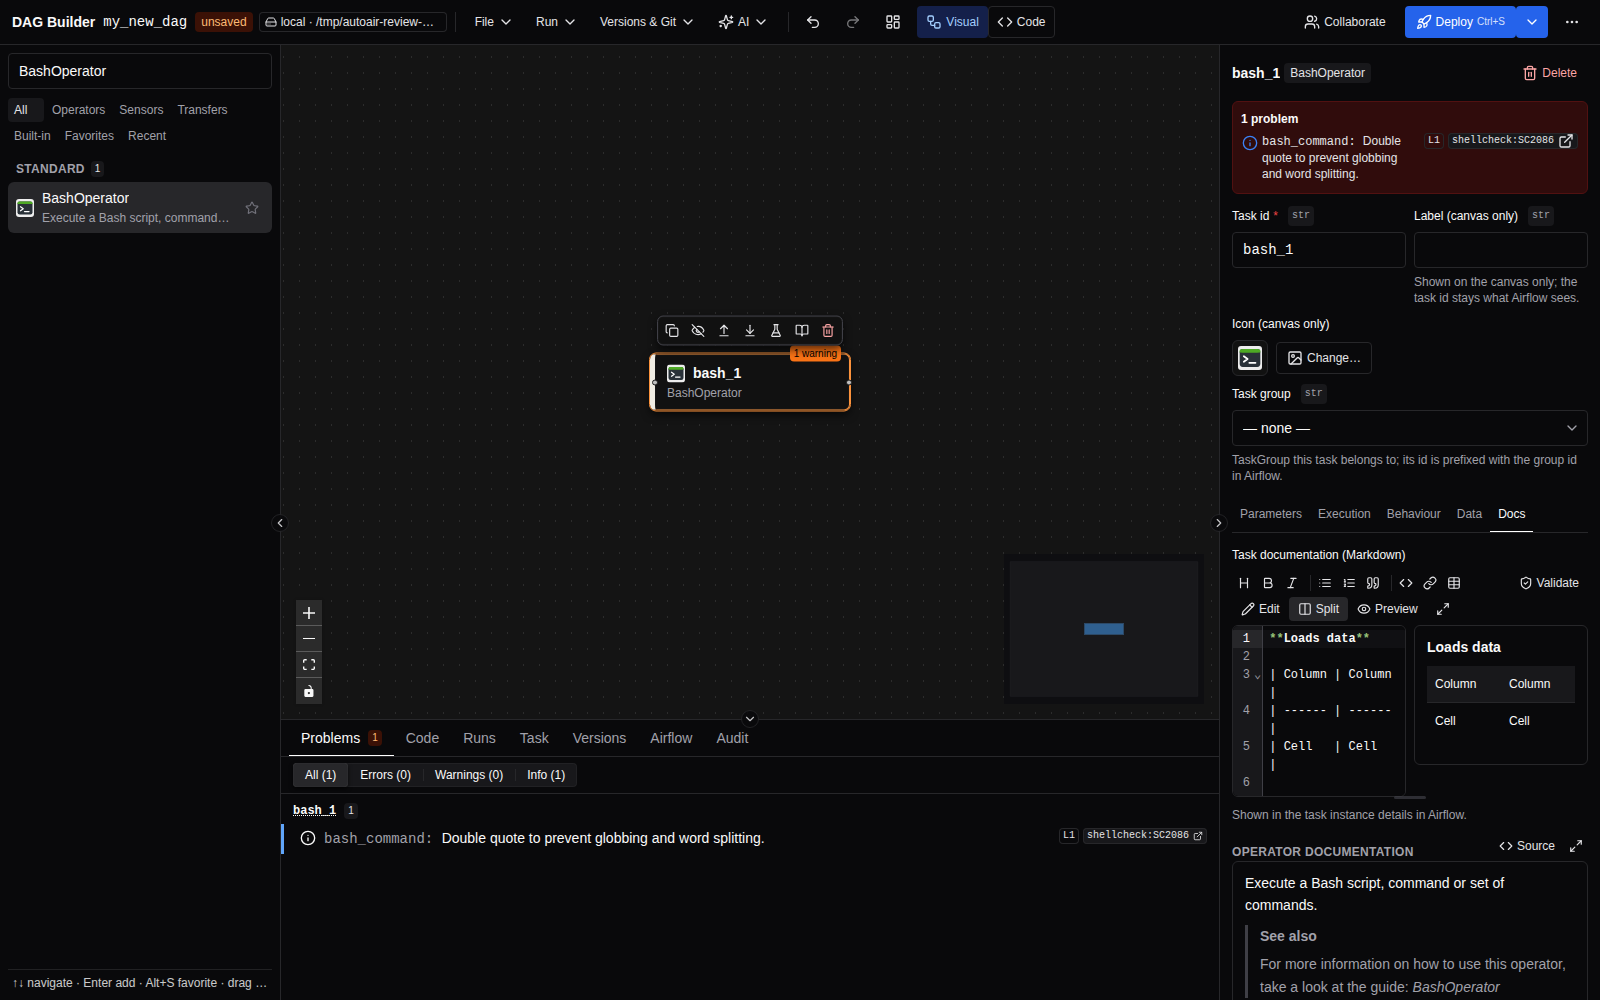The width and height of the screenshot is (1600, 1000).
Task: Switch to Visual view mode
Action: [953, 22]
